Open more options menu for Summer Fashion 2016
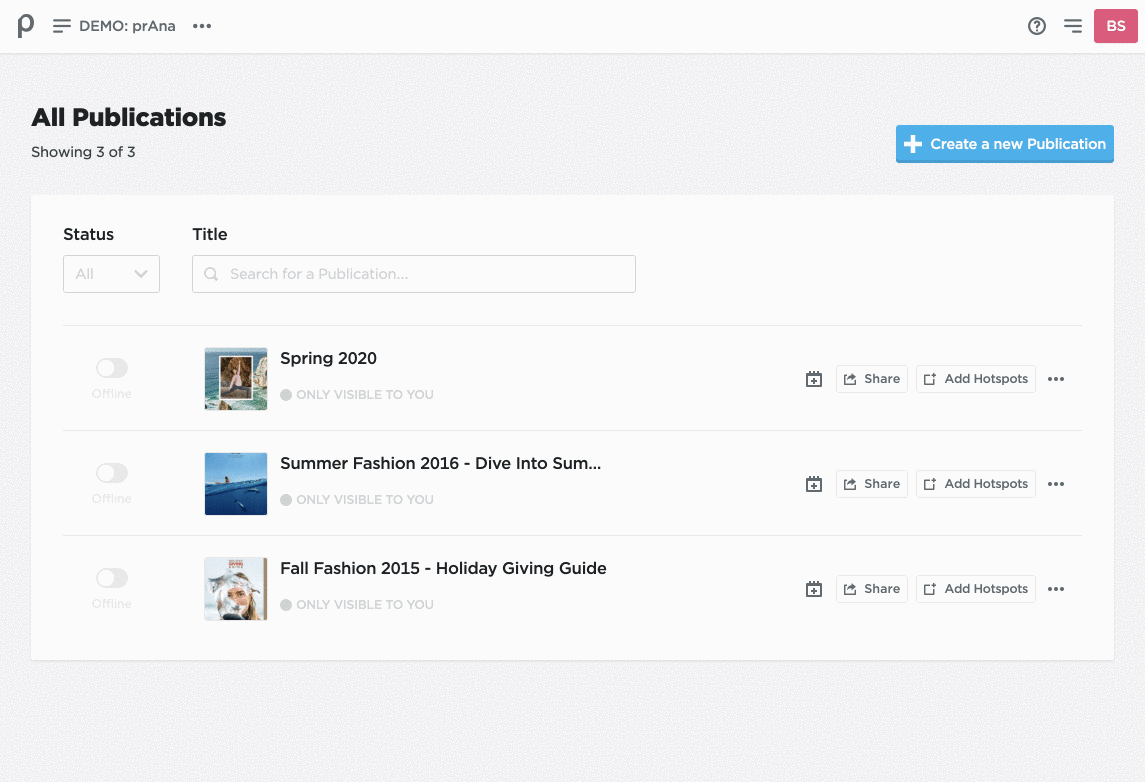This screenshot has height=782, width=1145. pos(1056,484)
